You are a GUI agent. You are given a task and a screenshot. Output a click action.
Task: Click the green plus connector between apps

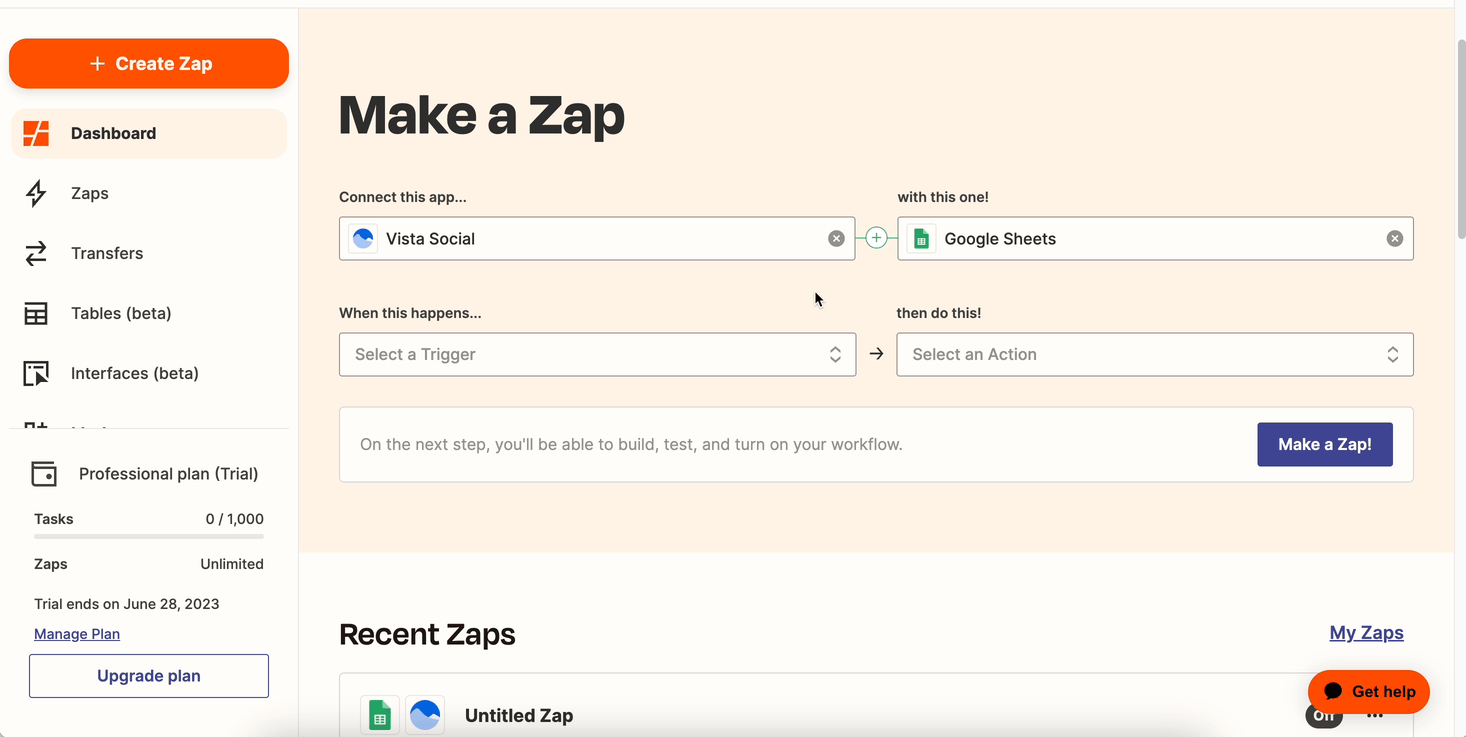pyautogui.click(x=876, y=238)
